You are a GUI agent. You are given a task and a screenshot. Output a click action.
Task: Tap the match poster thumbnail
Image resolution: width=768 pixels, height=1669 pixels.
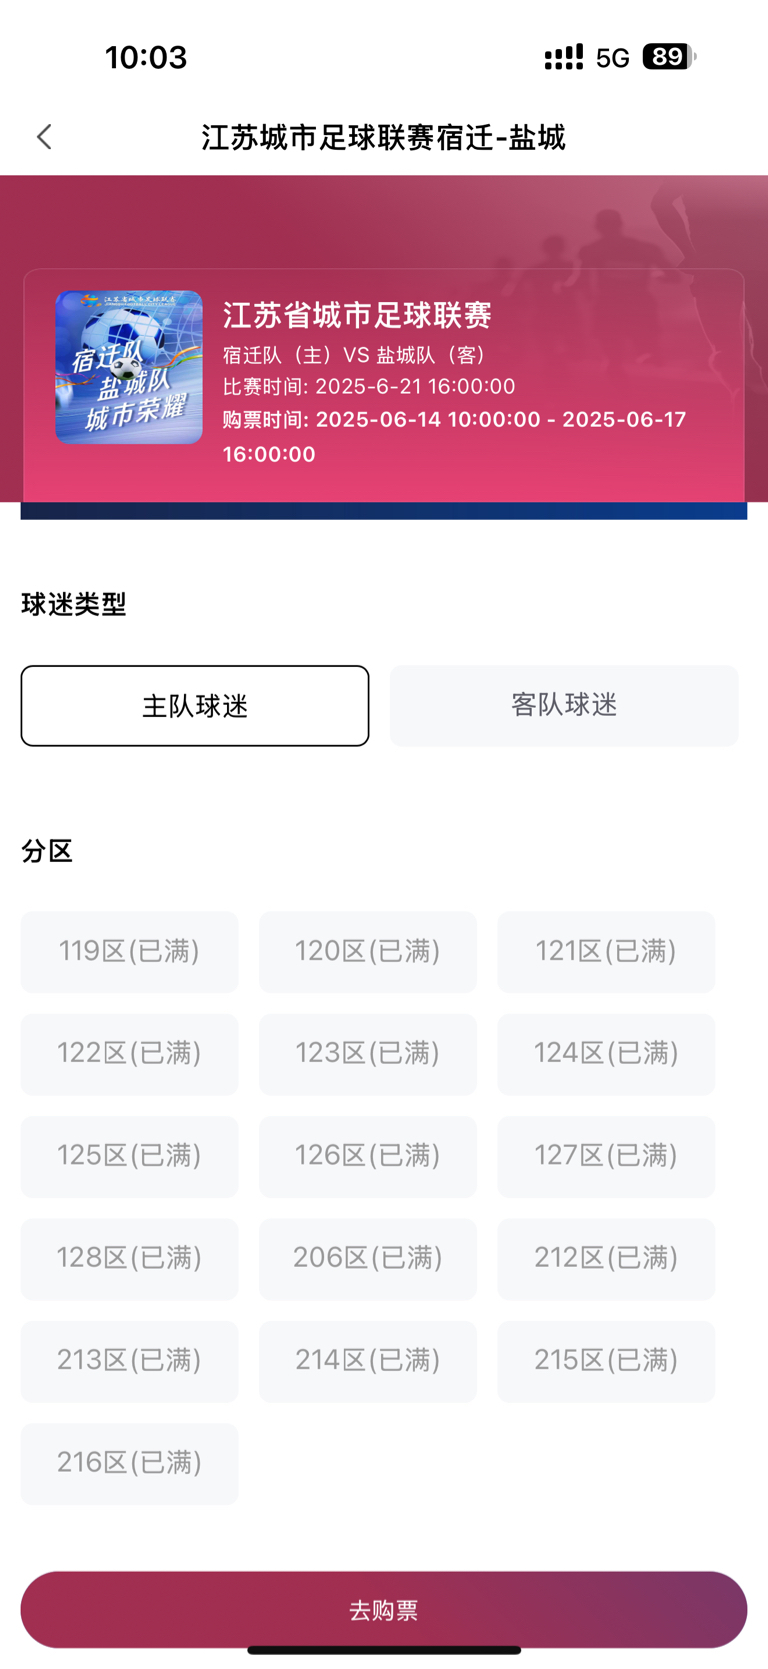pyautogui.click(x=129, y=367)
